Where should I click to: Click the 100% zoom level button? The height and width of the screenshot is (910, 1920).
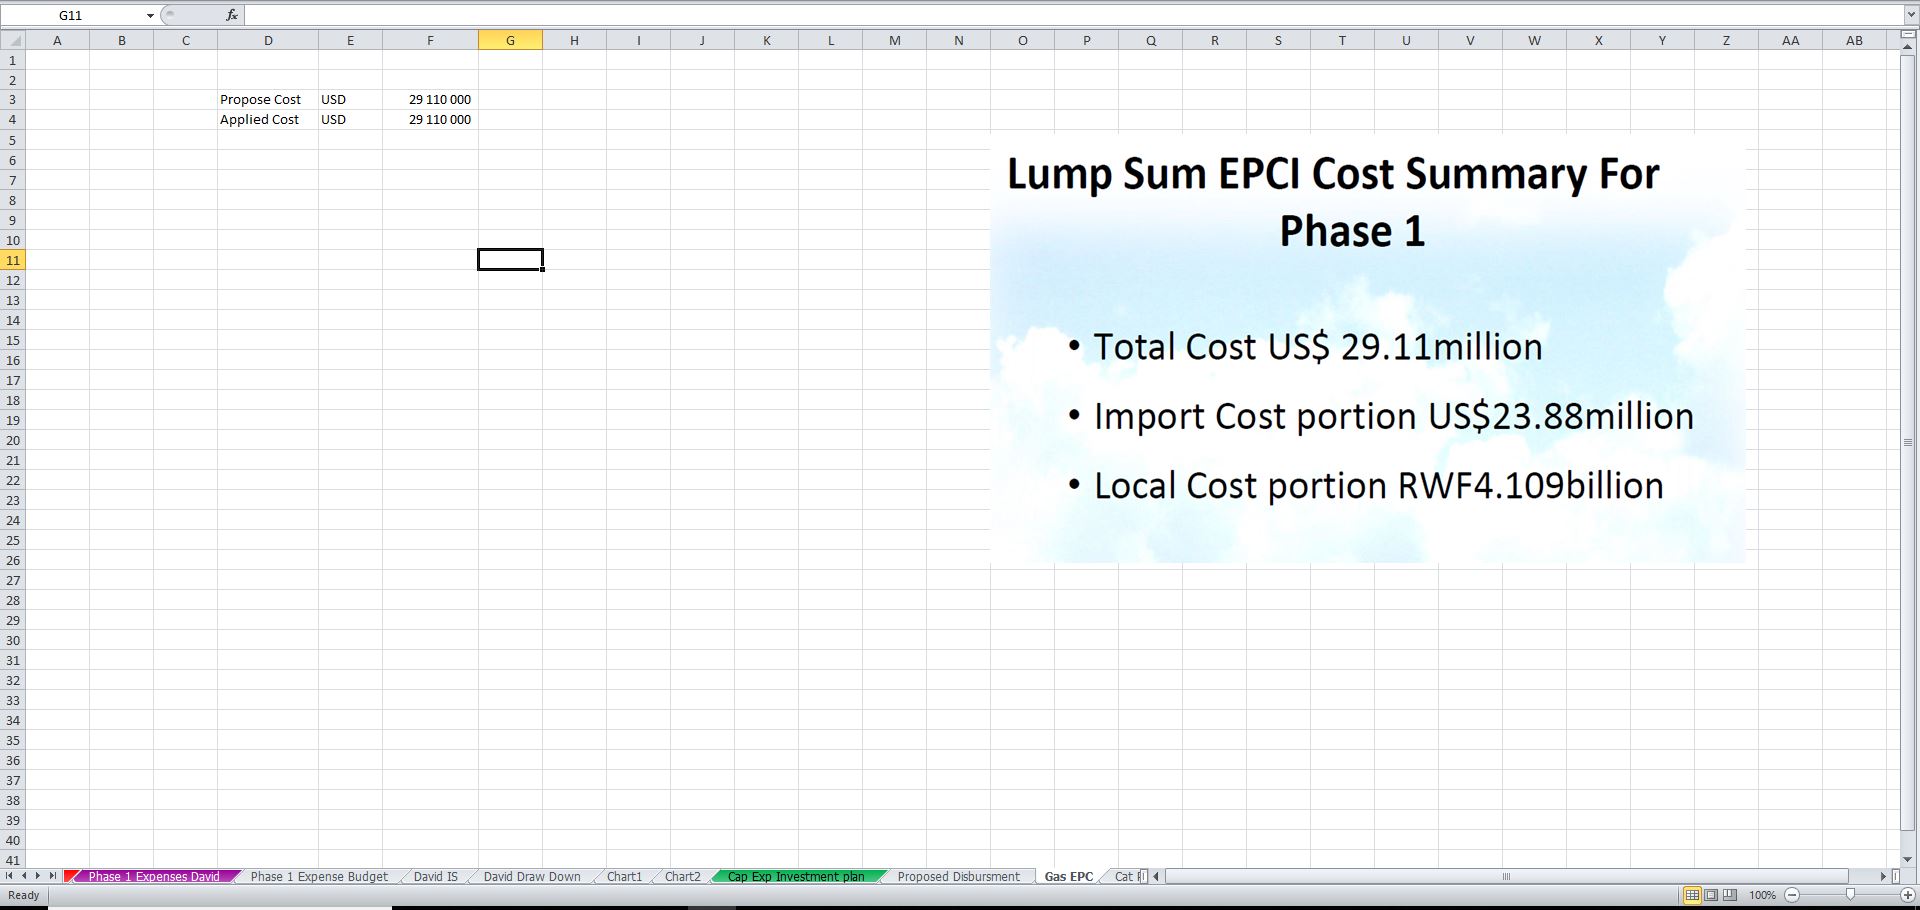tap(1762, 895)
